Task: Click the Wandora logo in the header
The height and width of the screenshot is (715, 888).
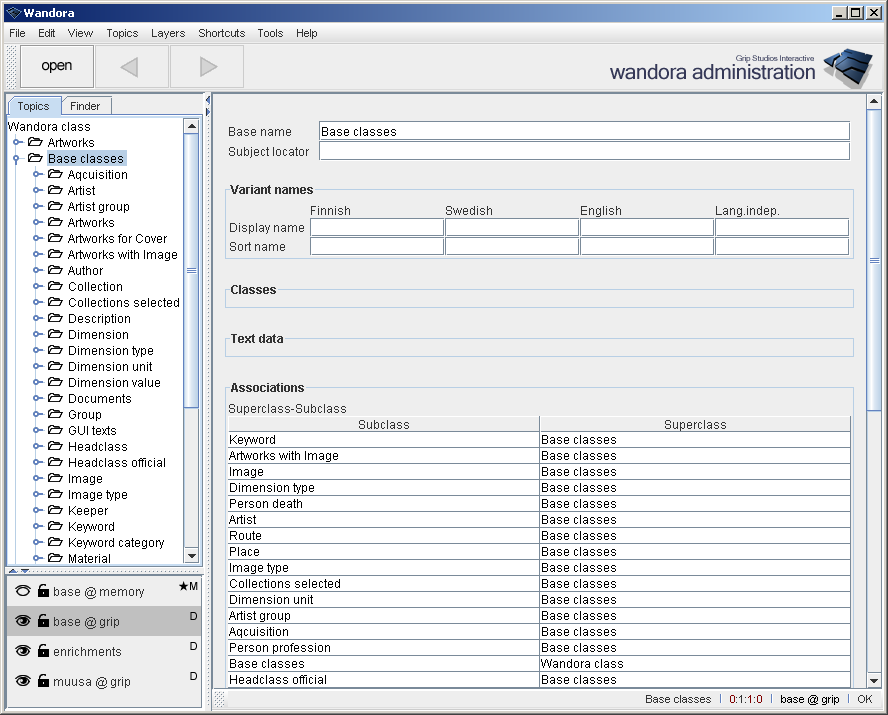Action: (x=848, y=68)
